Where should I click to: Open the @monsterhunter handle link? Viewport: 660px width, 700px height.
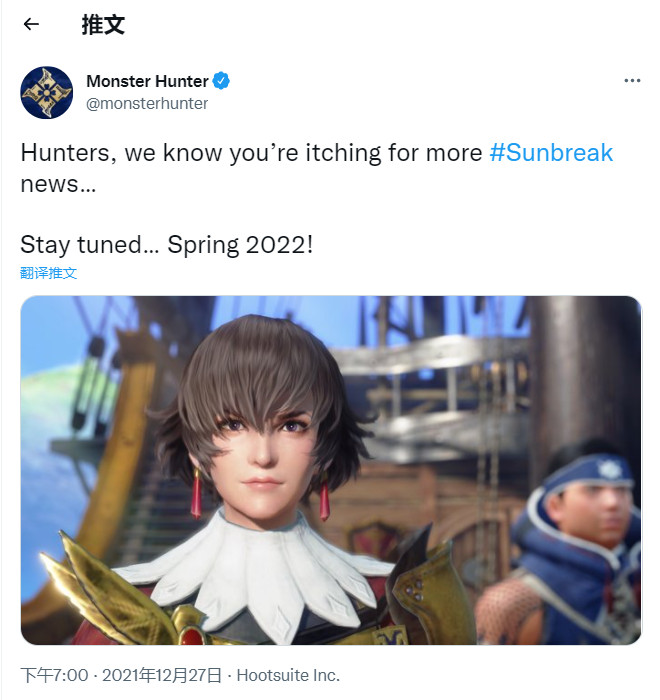click(147, 104)
